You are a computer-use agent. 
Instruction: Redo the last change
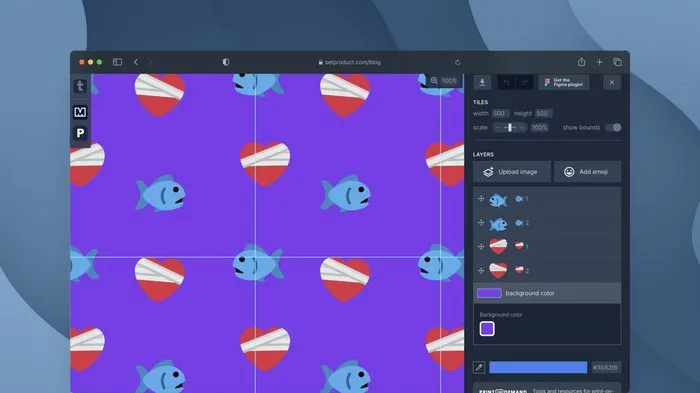[525, 82]
